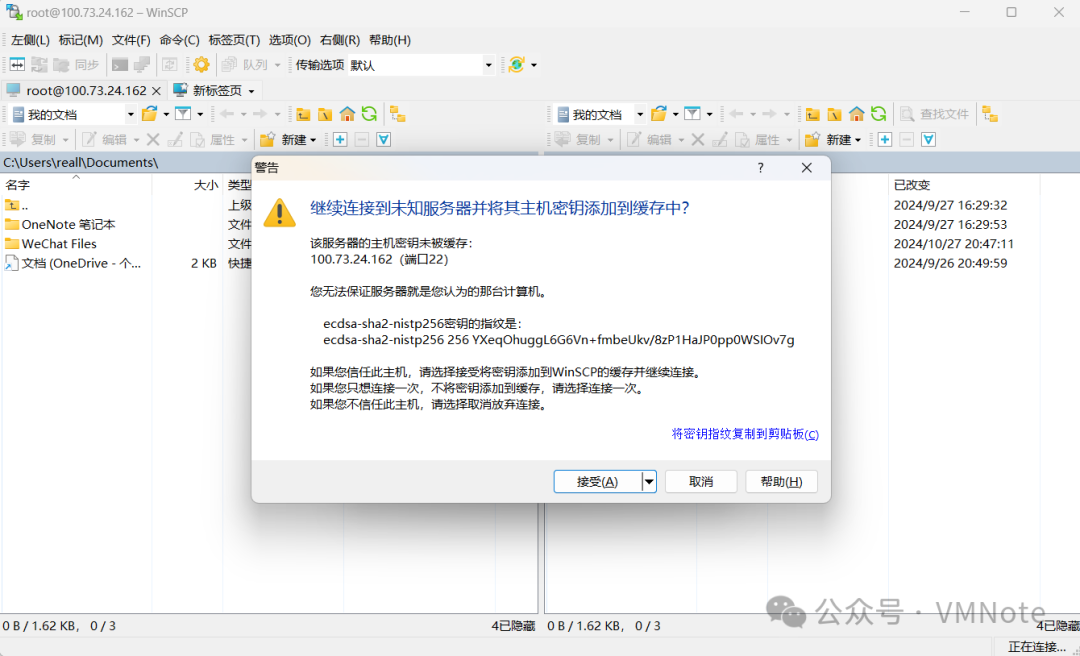This screenshot has height=656, width=1080.
Task: Open the terminal console icon
Action: pos(121,65)
